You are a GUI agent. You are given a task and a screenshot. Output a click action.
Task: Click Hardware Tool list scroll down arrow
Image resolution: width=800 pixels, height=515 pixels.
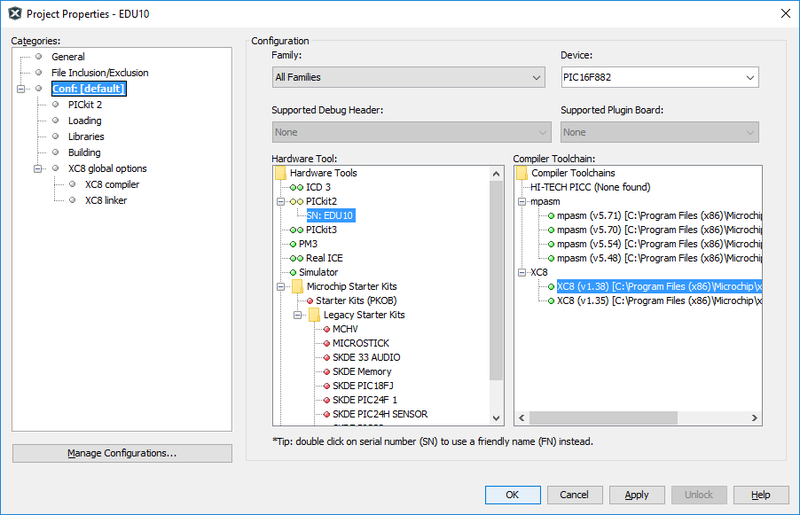(496, 418)
